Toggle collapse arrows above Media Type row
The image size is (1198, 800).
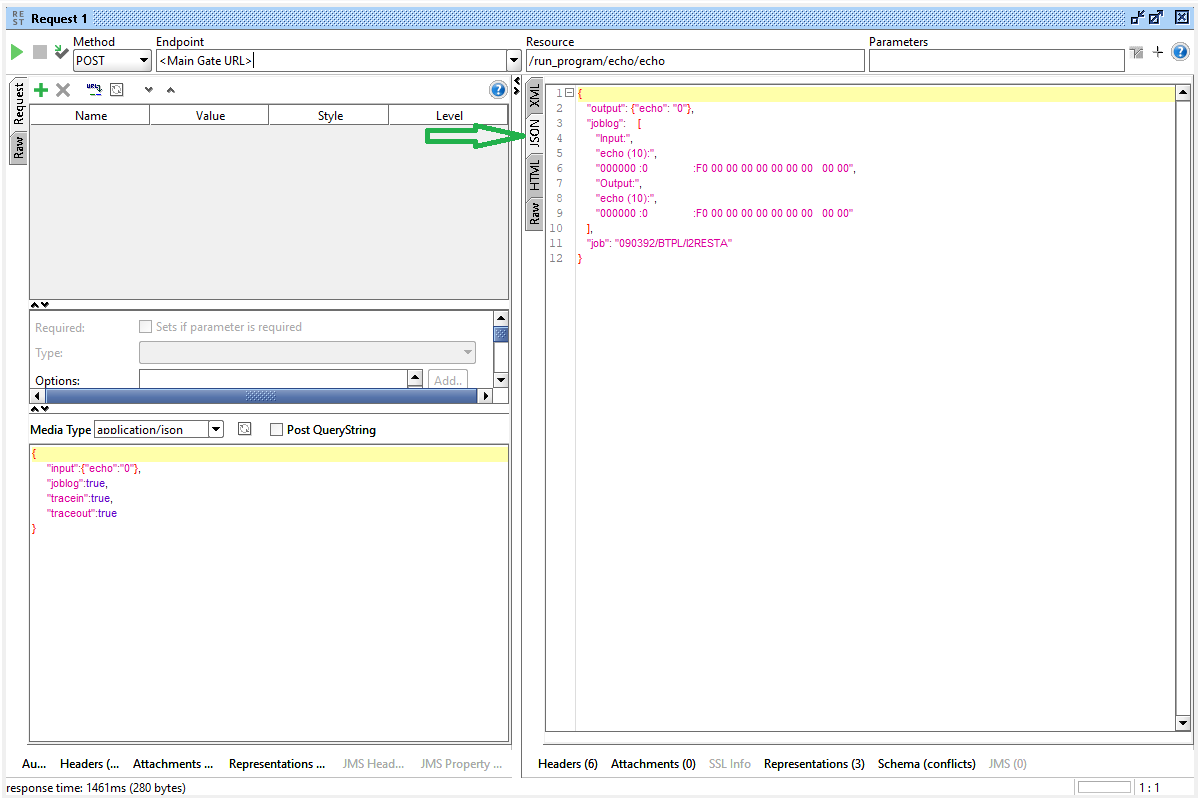point(40,409)
